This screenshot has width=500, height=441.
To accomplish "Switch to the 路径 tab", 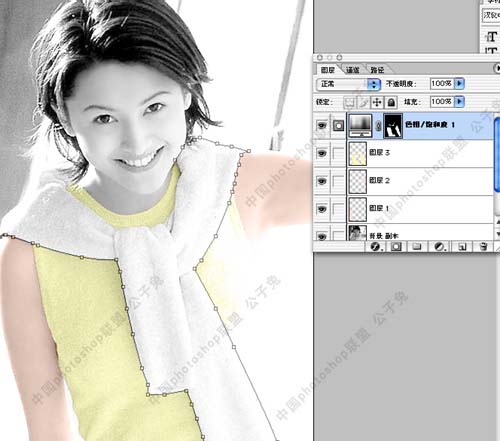I will [377, 70].
